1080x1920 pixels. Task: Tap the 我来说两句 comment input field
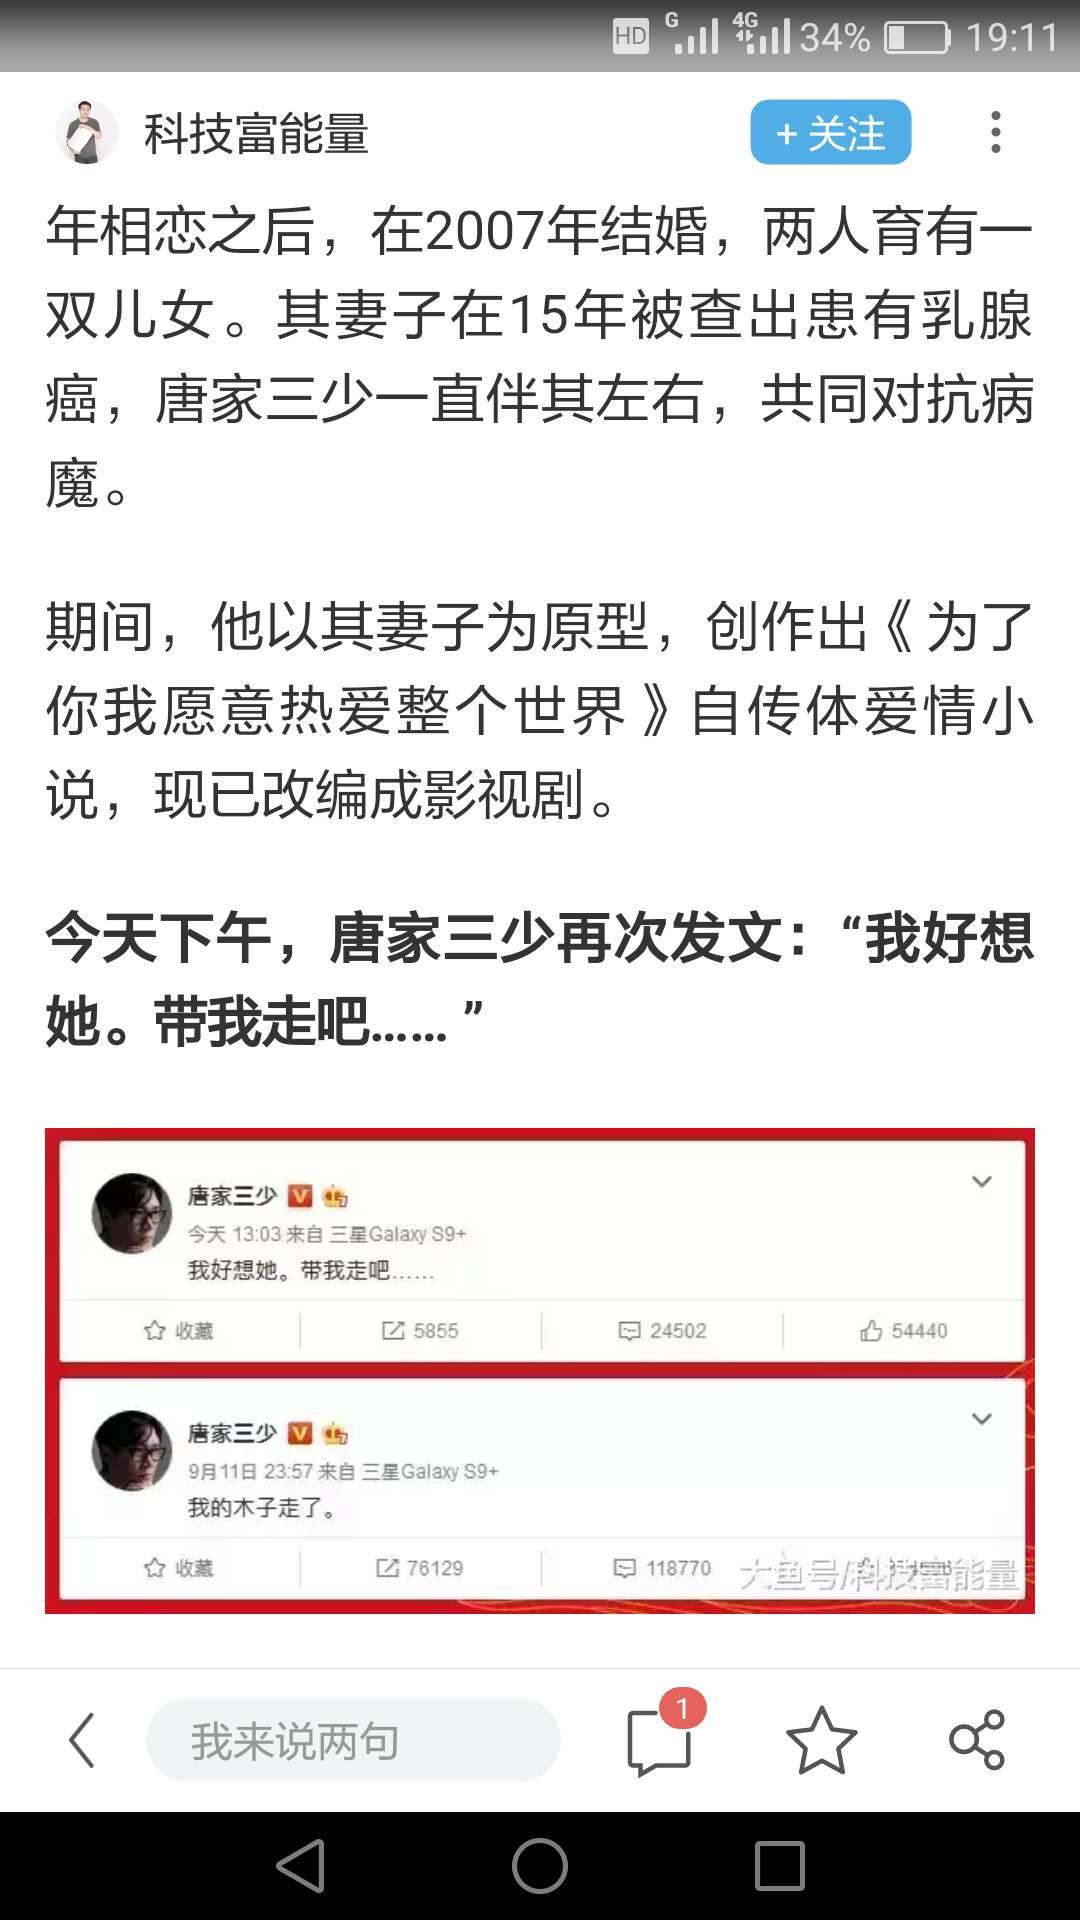[x=353, y=1740]
